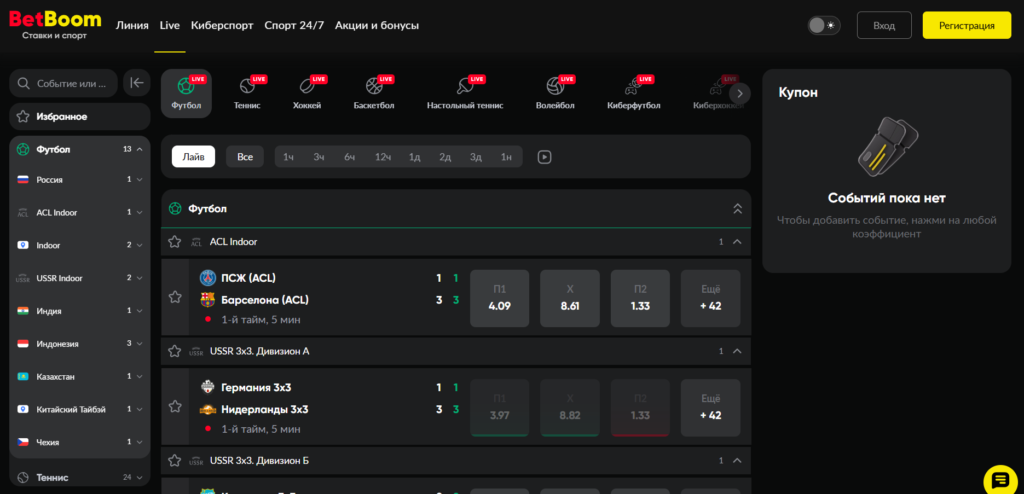Star the ACL Indoor league header
The width and height of the screenshot is (1024, 494).
tap(174, 242)
